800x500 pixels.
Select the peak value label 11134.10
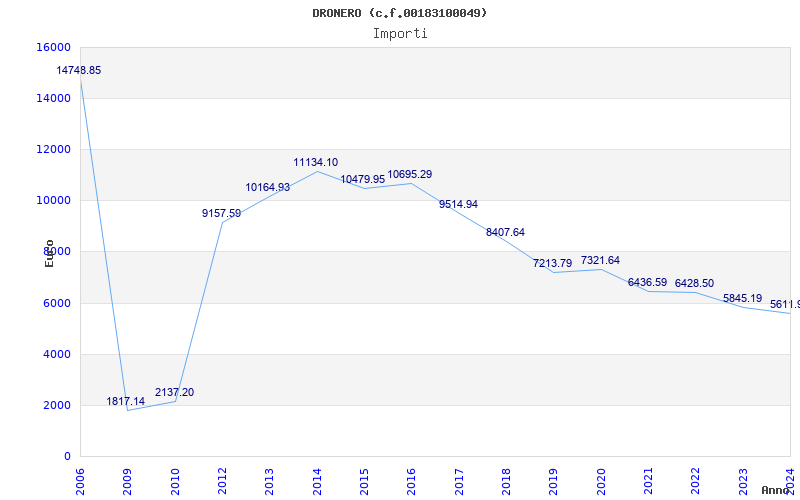[x=316, y=162]
